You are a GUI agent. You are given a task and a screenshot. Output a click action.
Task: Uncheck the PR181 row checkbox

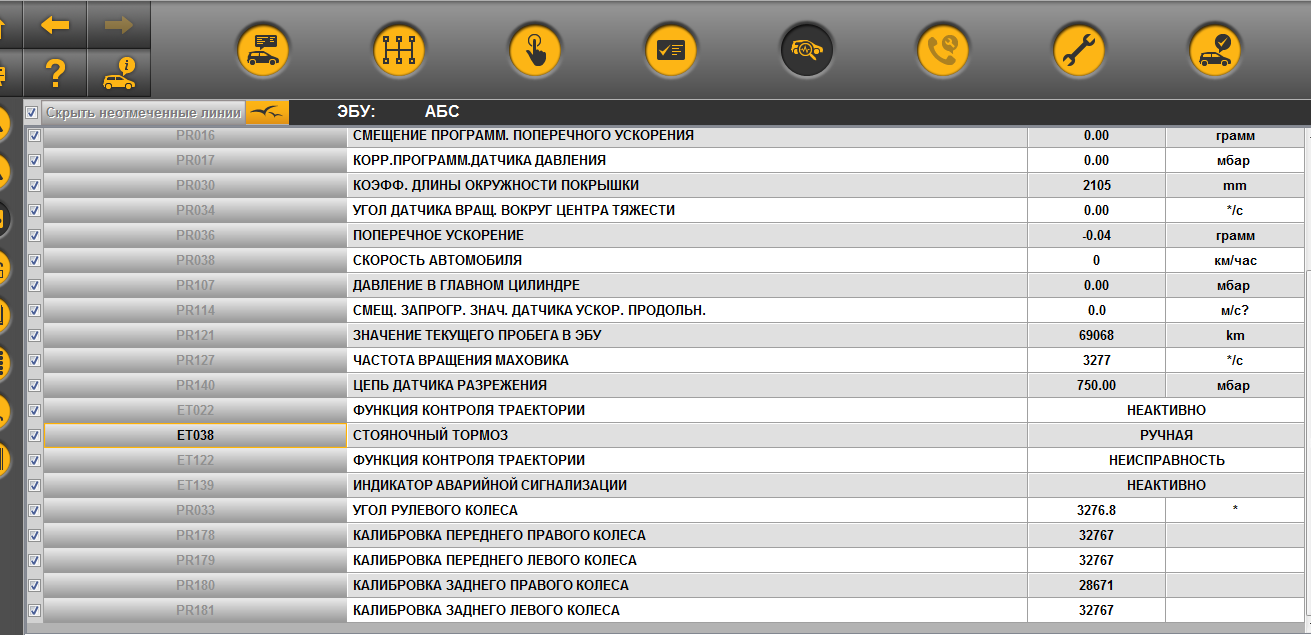34,610
